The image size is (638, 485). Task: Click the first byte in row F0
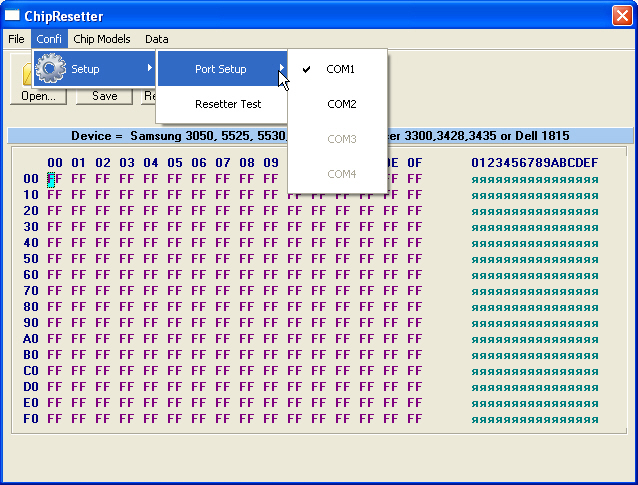click(54, 419)
